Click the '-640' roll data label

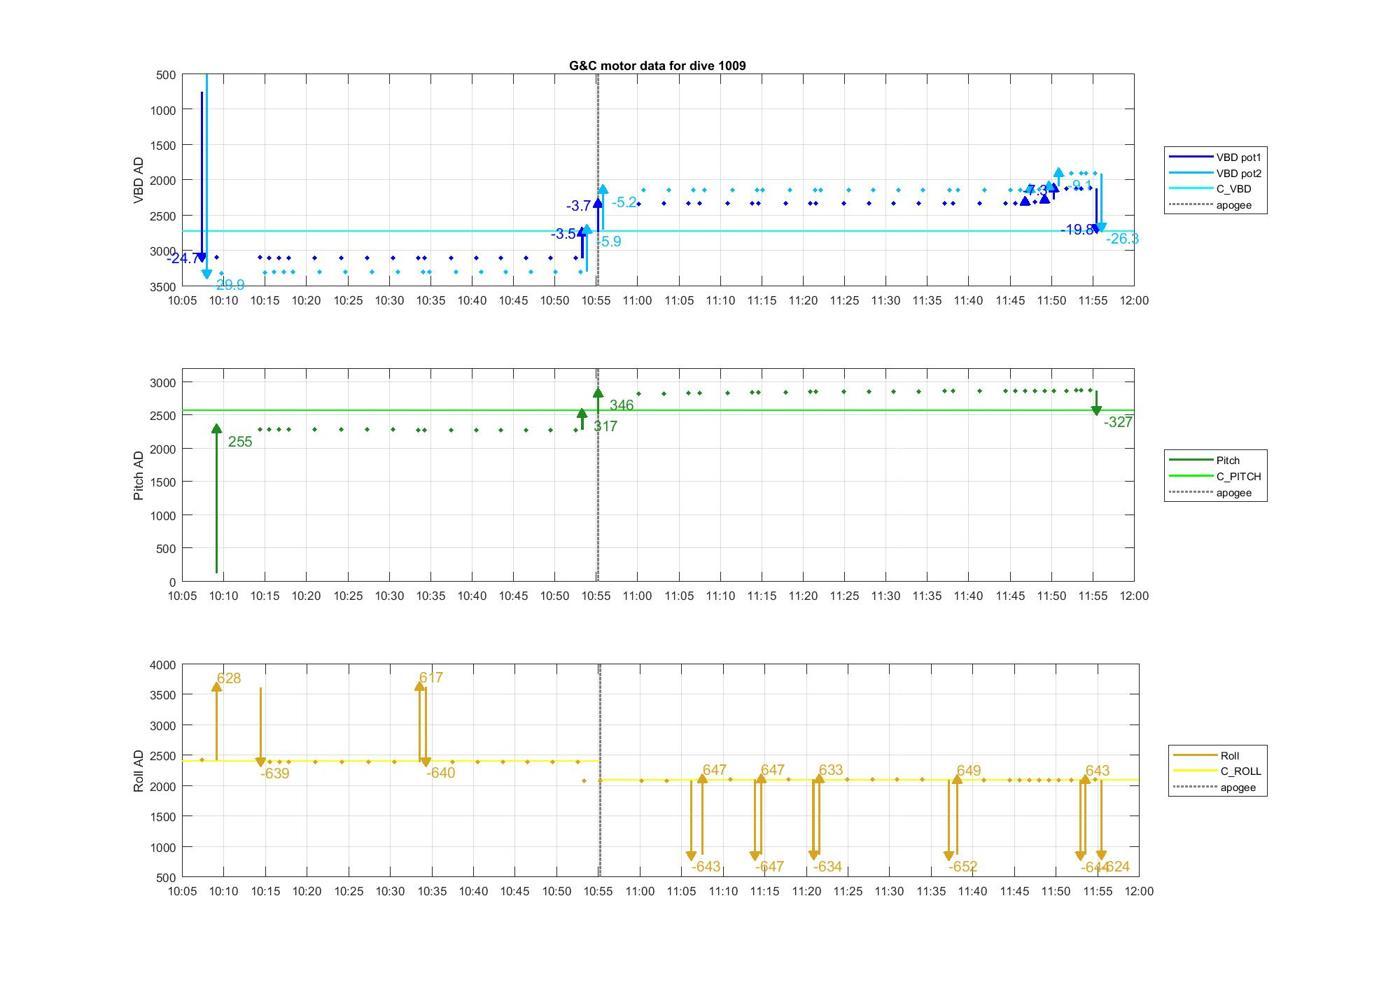click(x=441, y=773)
